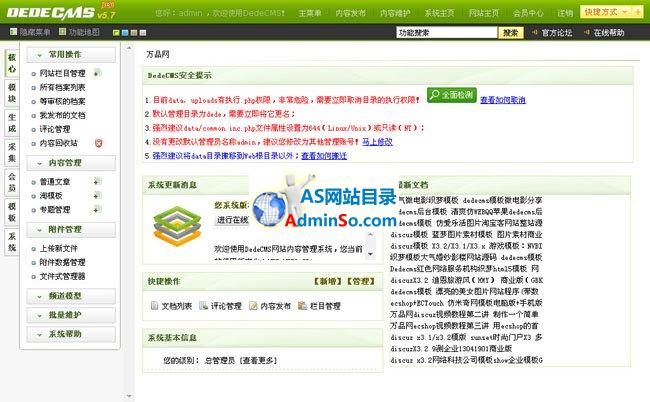Viewport: 650px width, 402px height.
Task: Click up arrow in update message box
Action: point(371,235)
